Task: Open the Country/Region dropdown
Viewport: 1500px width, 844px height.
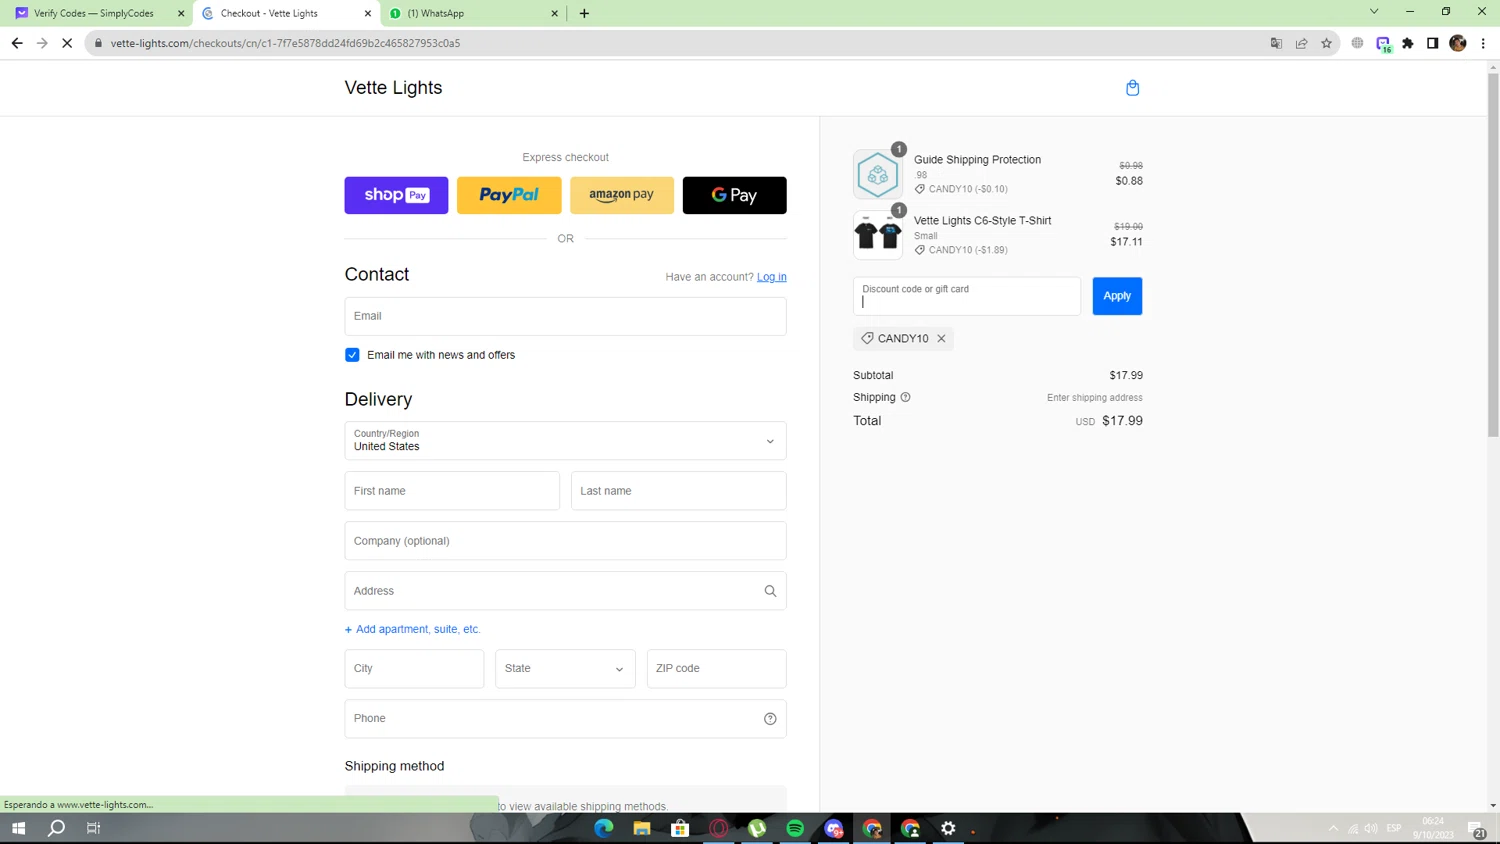Action: pyautogui.click(x=565, y=441)
